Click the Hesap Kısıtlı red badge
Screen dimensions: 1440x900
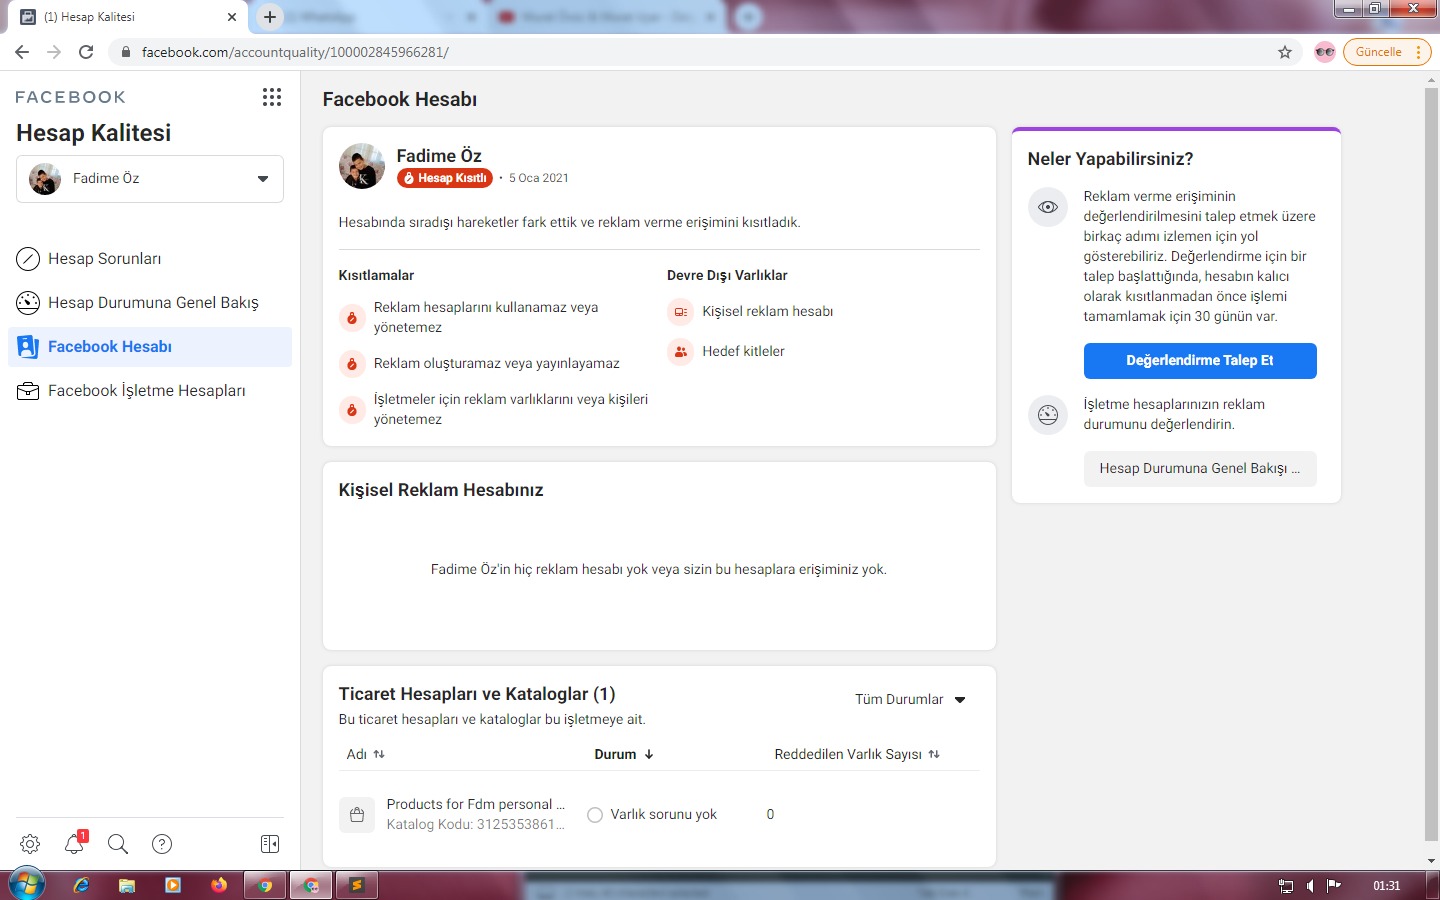tap(445, 178)
